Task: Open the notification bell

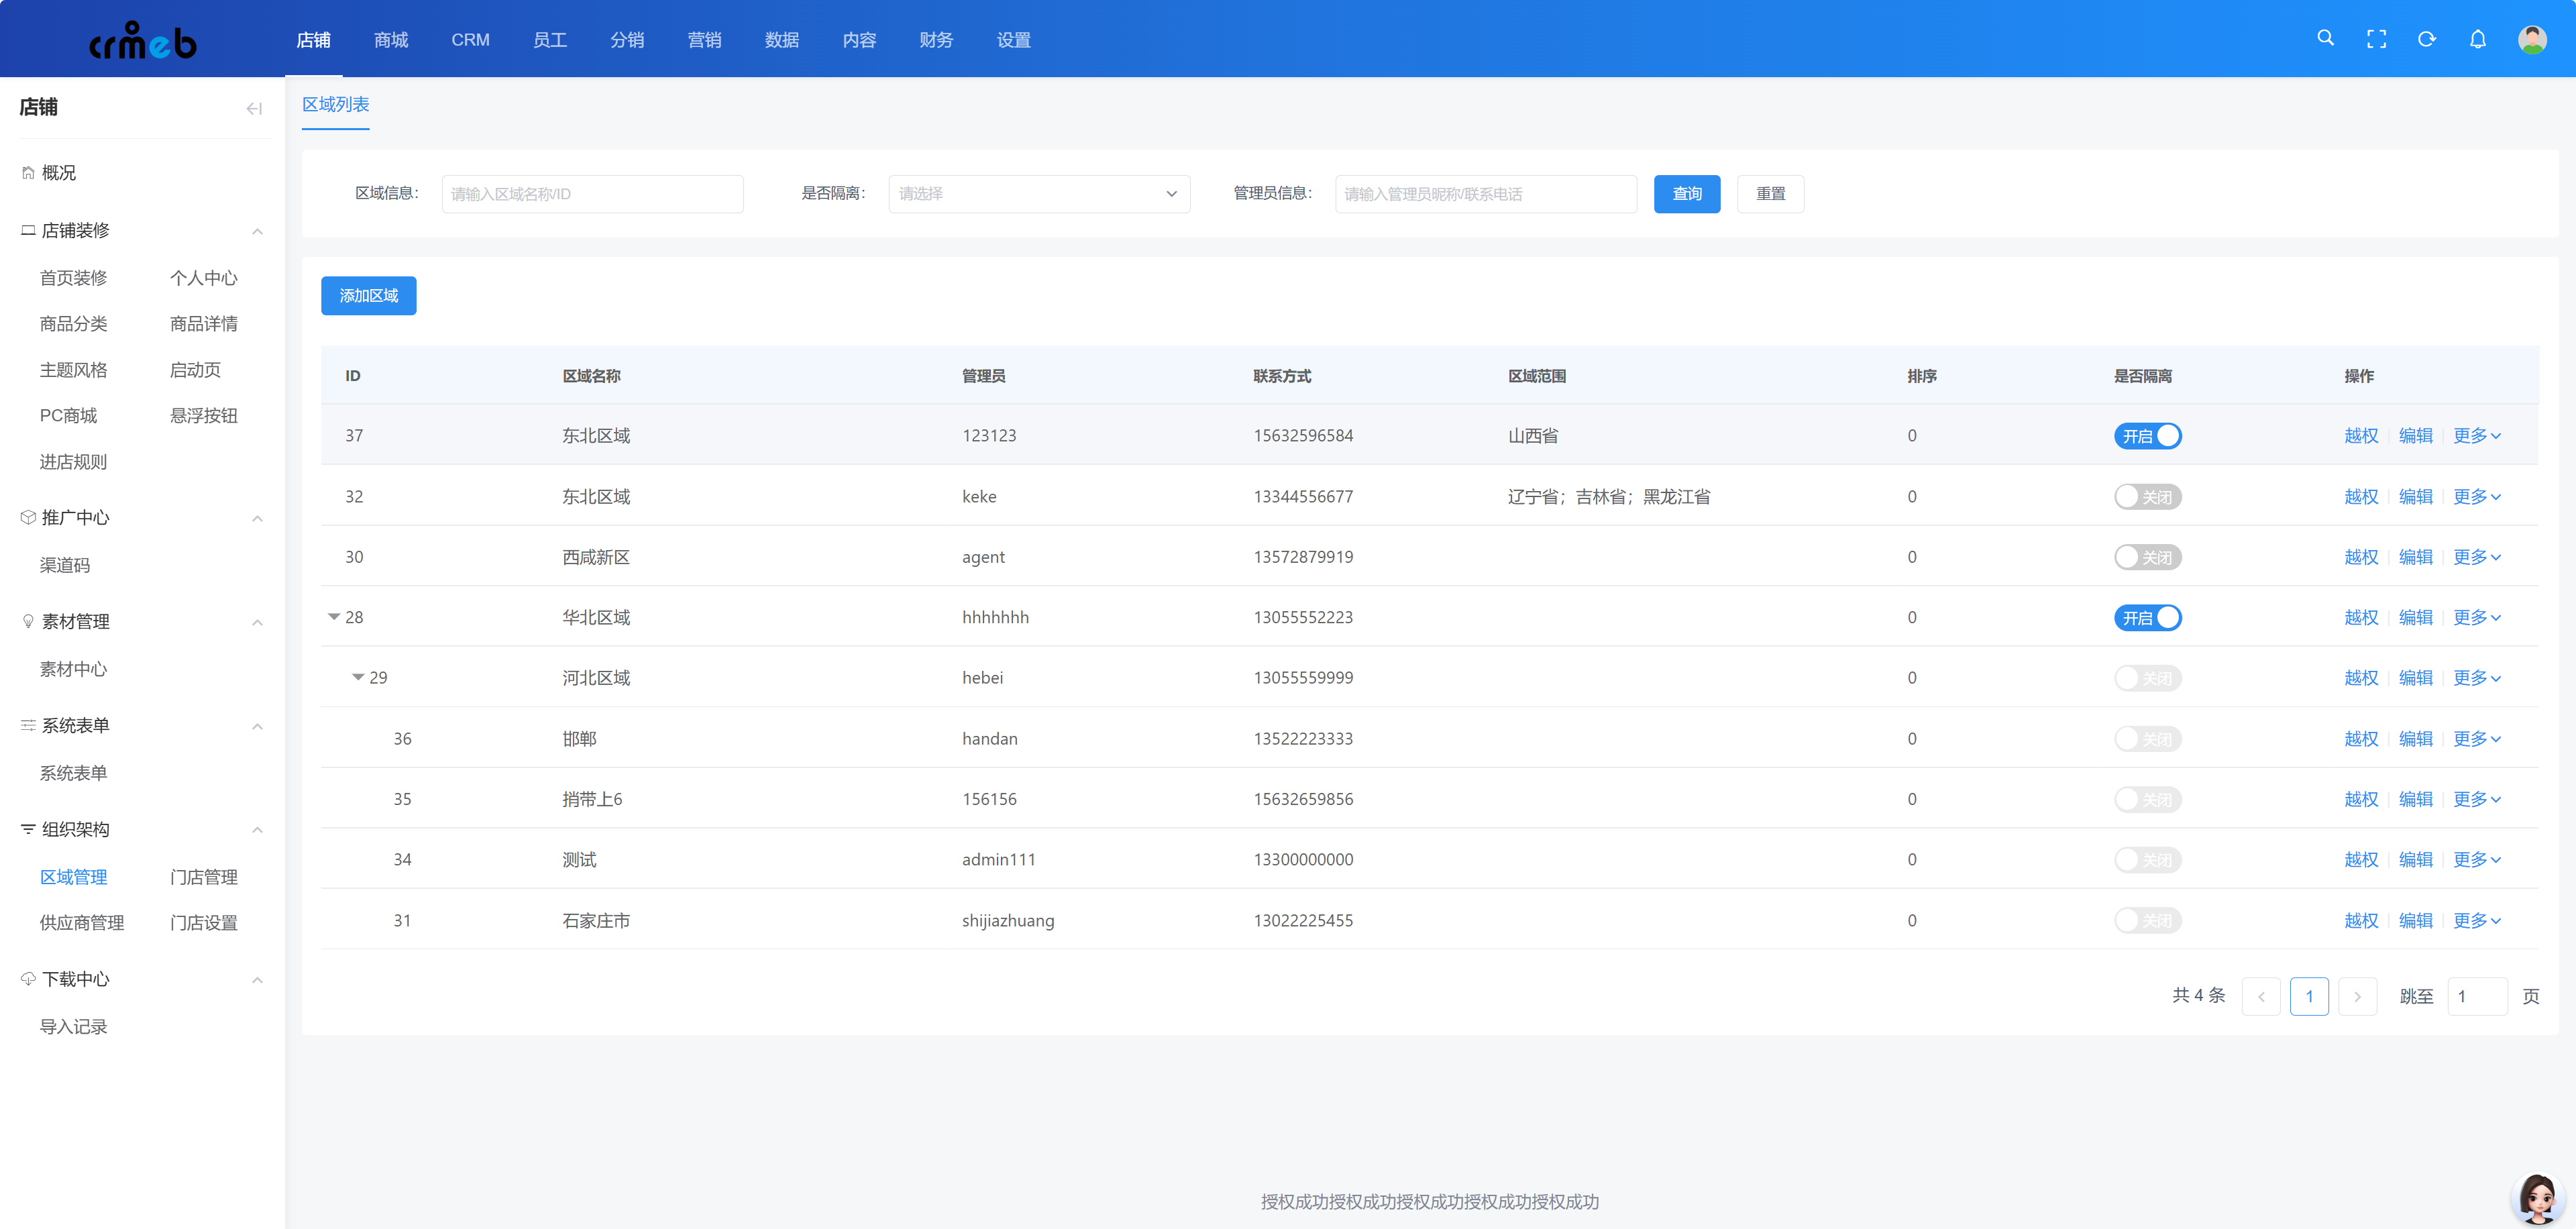Action: pyautogui.click(x=2477, y=39)
